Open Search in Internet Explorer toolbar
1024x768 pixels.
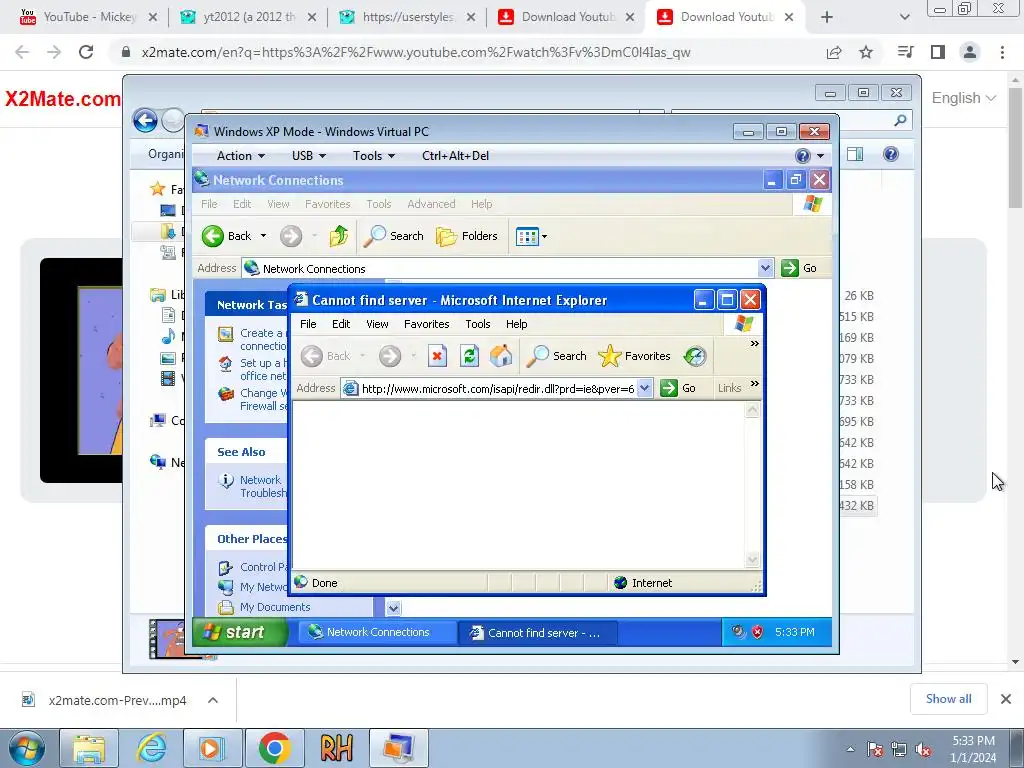click(557, 356)
